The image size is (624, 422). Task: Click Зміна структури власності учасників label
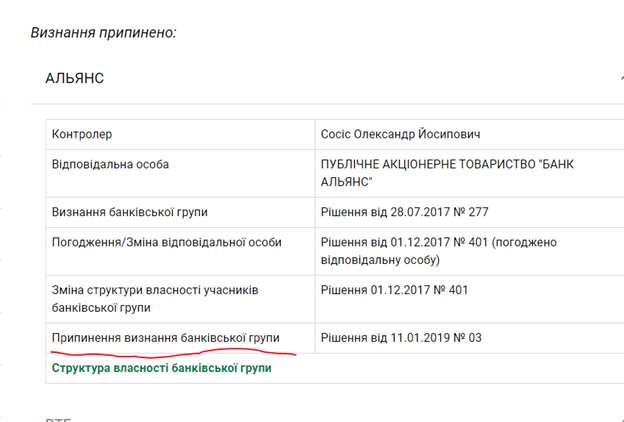click(155, 299)
